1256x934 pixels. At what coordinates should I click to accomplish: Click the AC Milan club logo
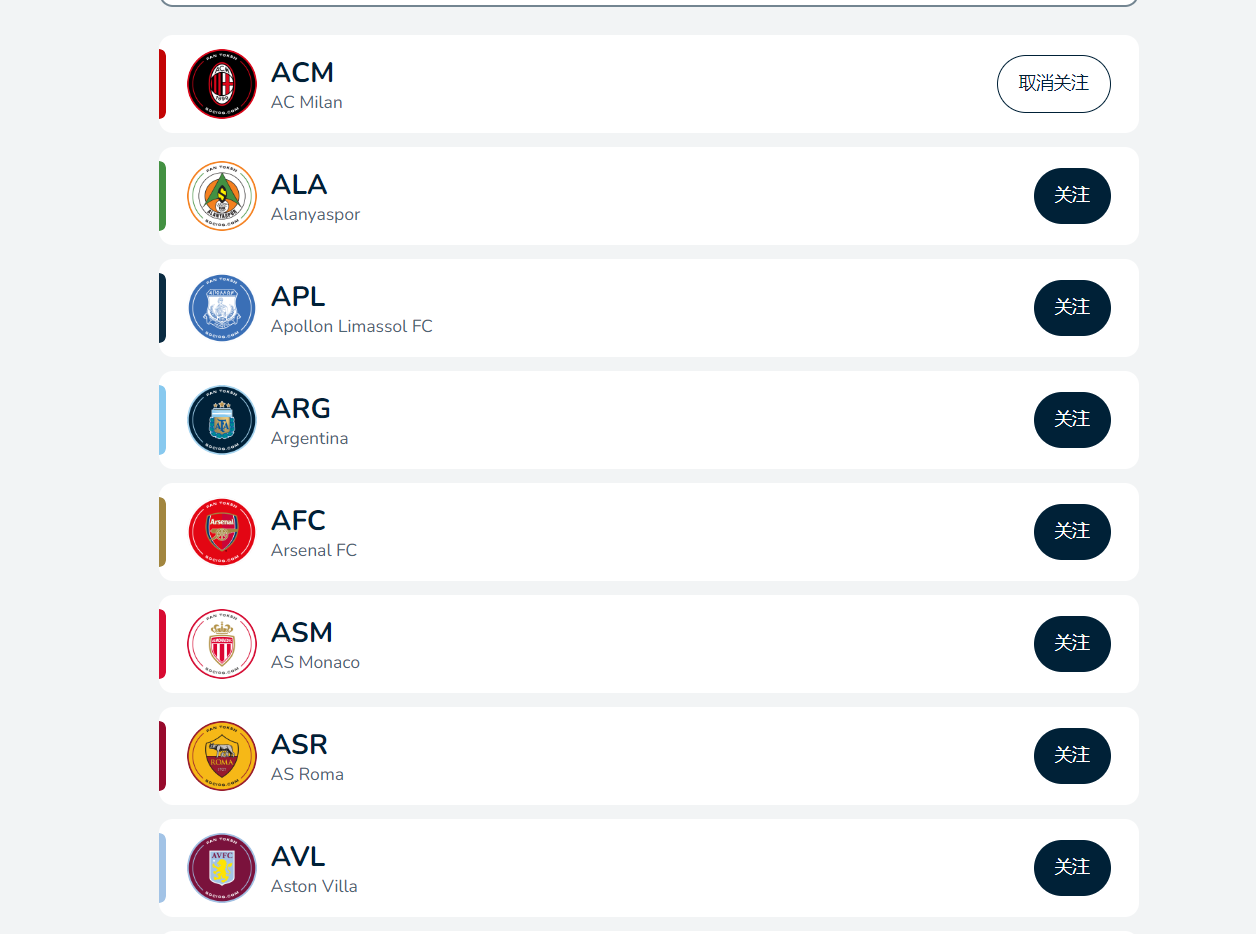coord(222,84)
